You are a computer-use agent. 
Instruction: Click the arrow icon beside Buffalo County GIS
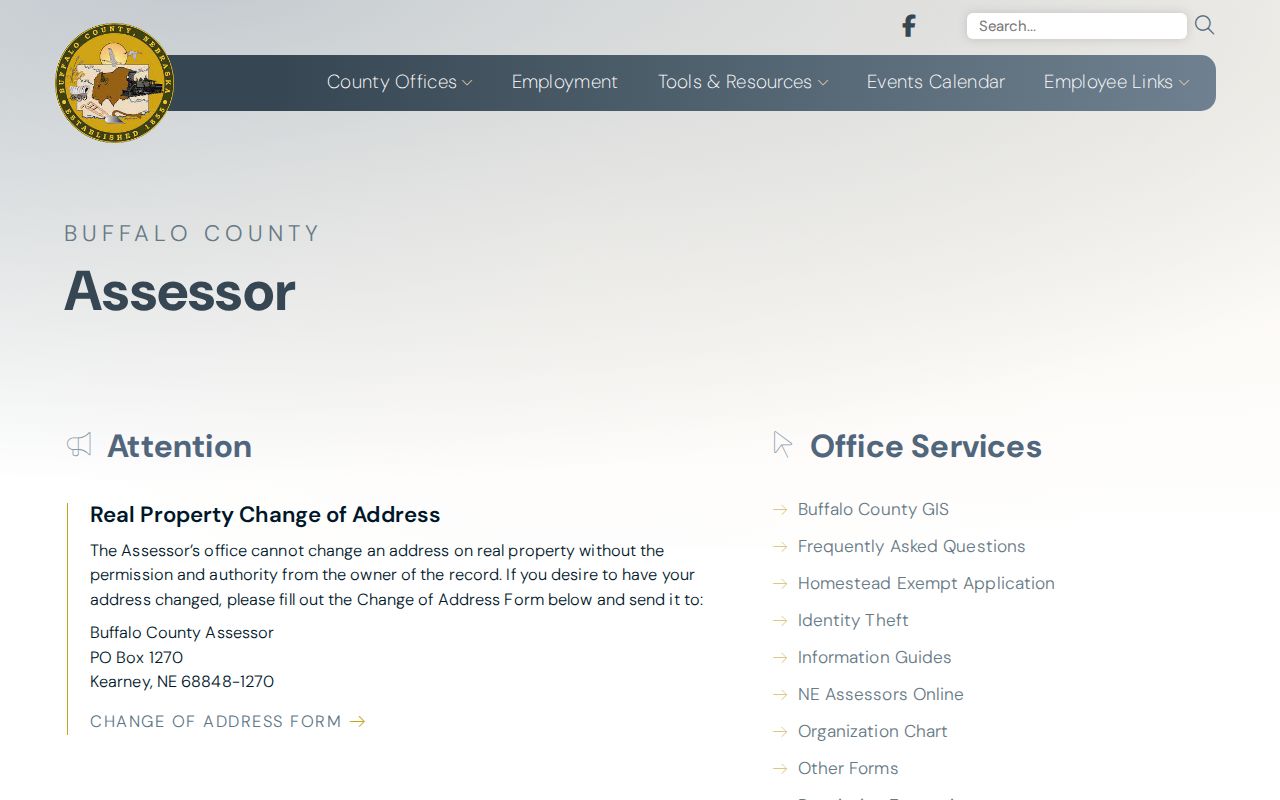coord(780,510)
